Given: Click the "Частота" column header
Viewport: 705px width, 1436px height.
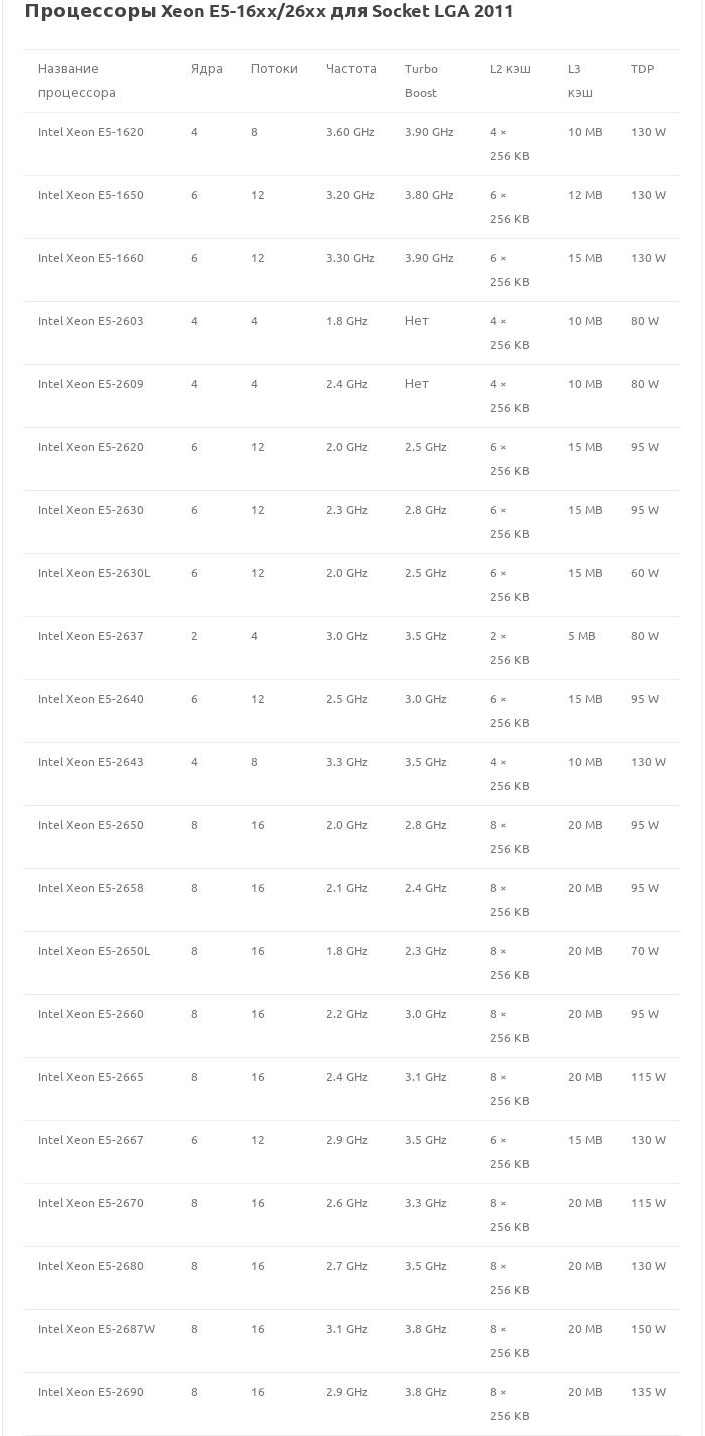Looking at the screenshot, I should [x=351, y=69].
